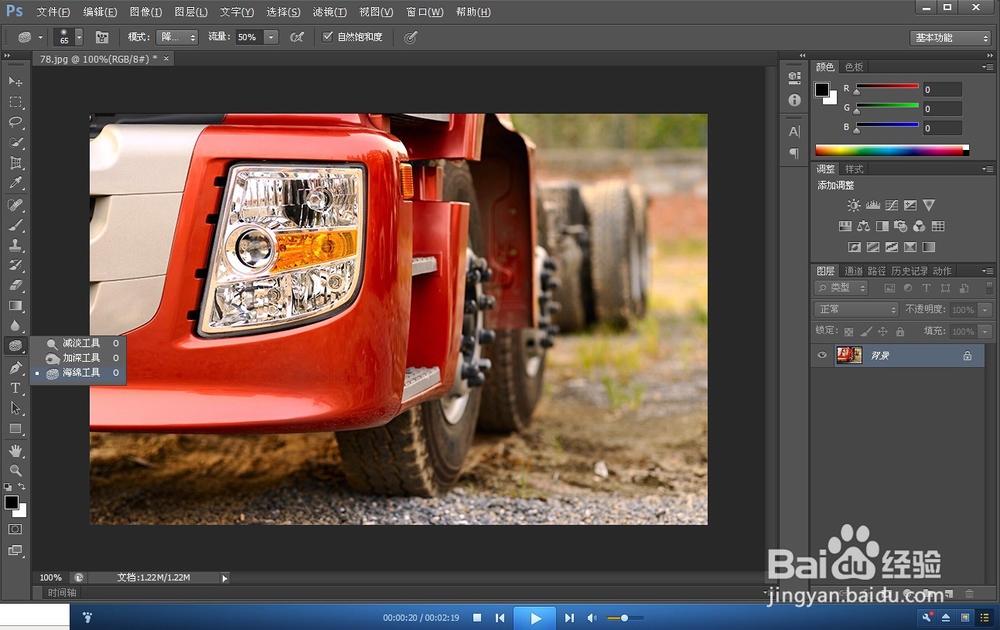Screen dimensions: 1000x630
Task: Open the 图像(I) menu
Action: click(146, 12)
